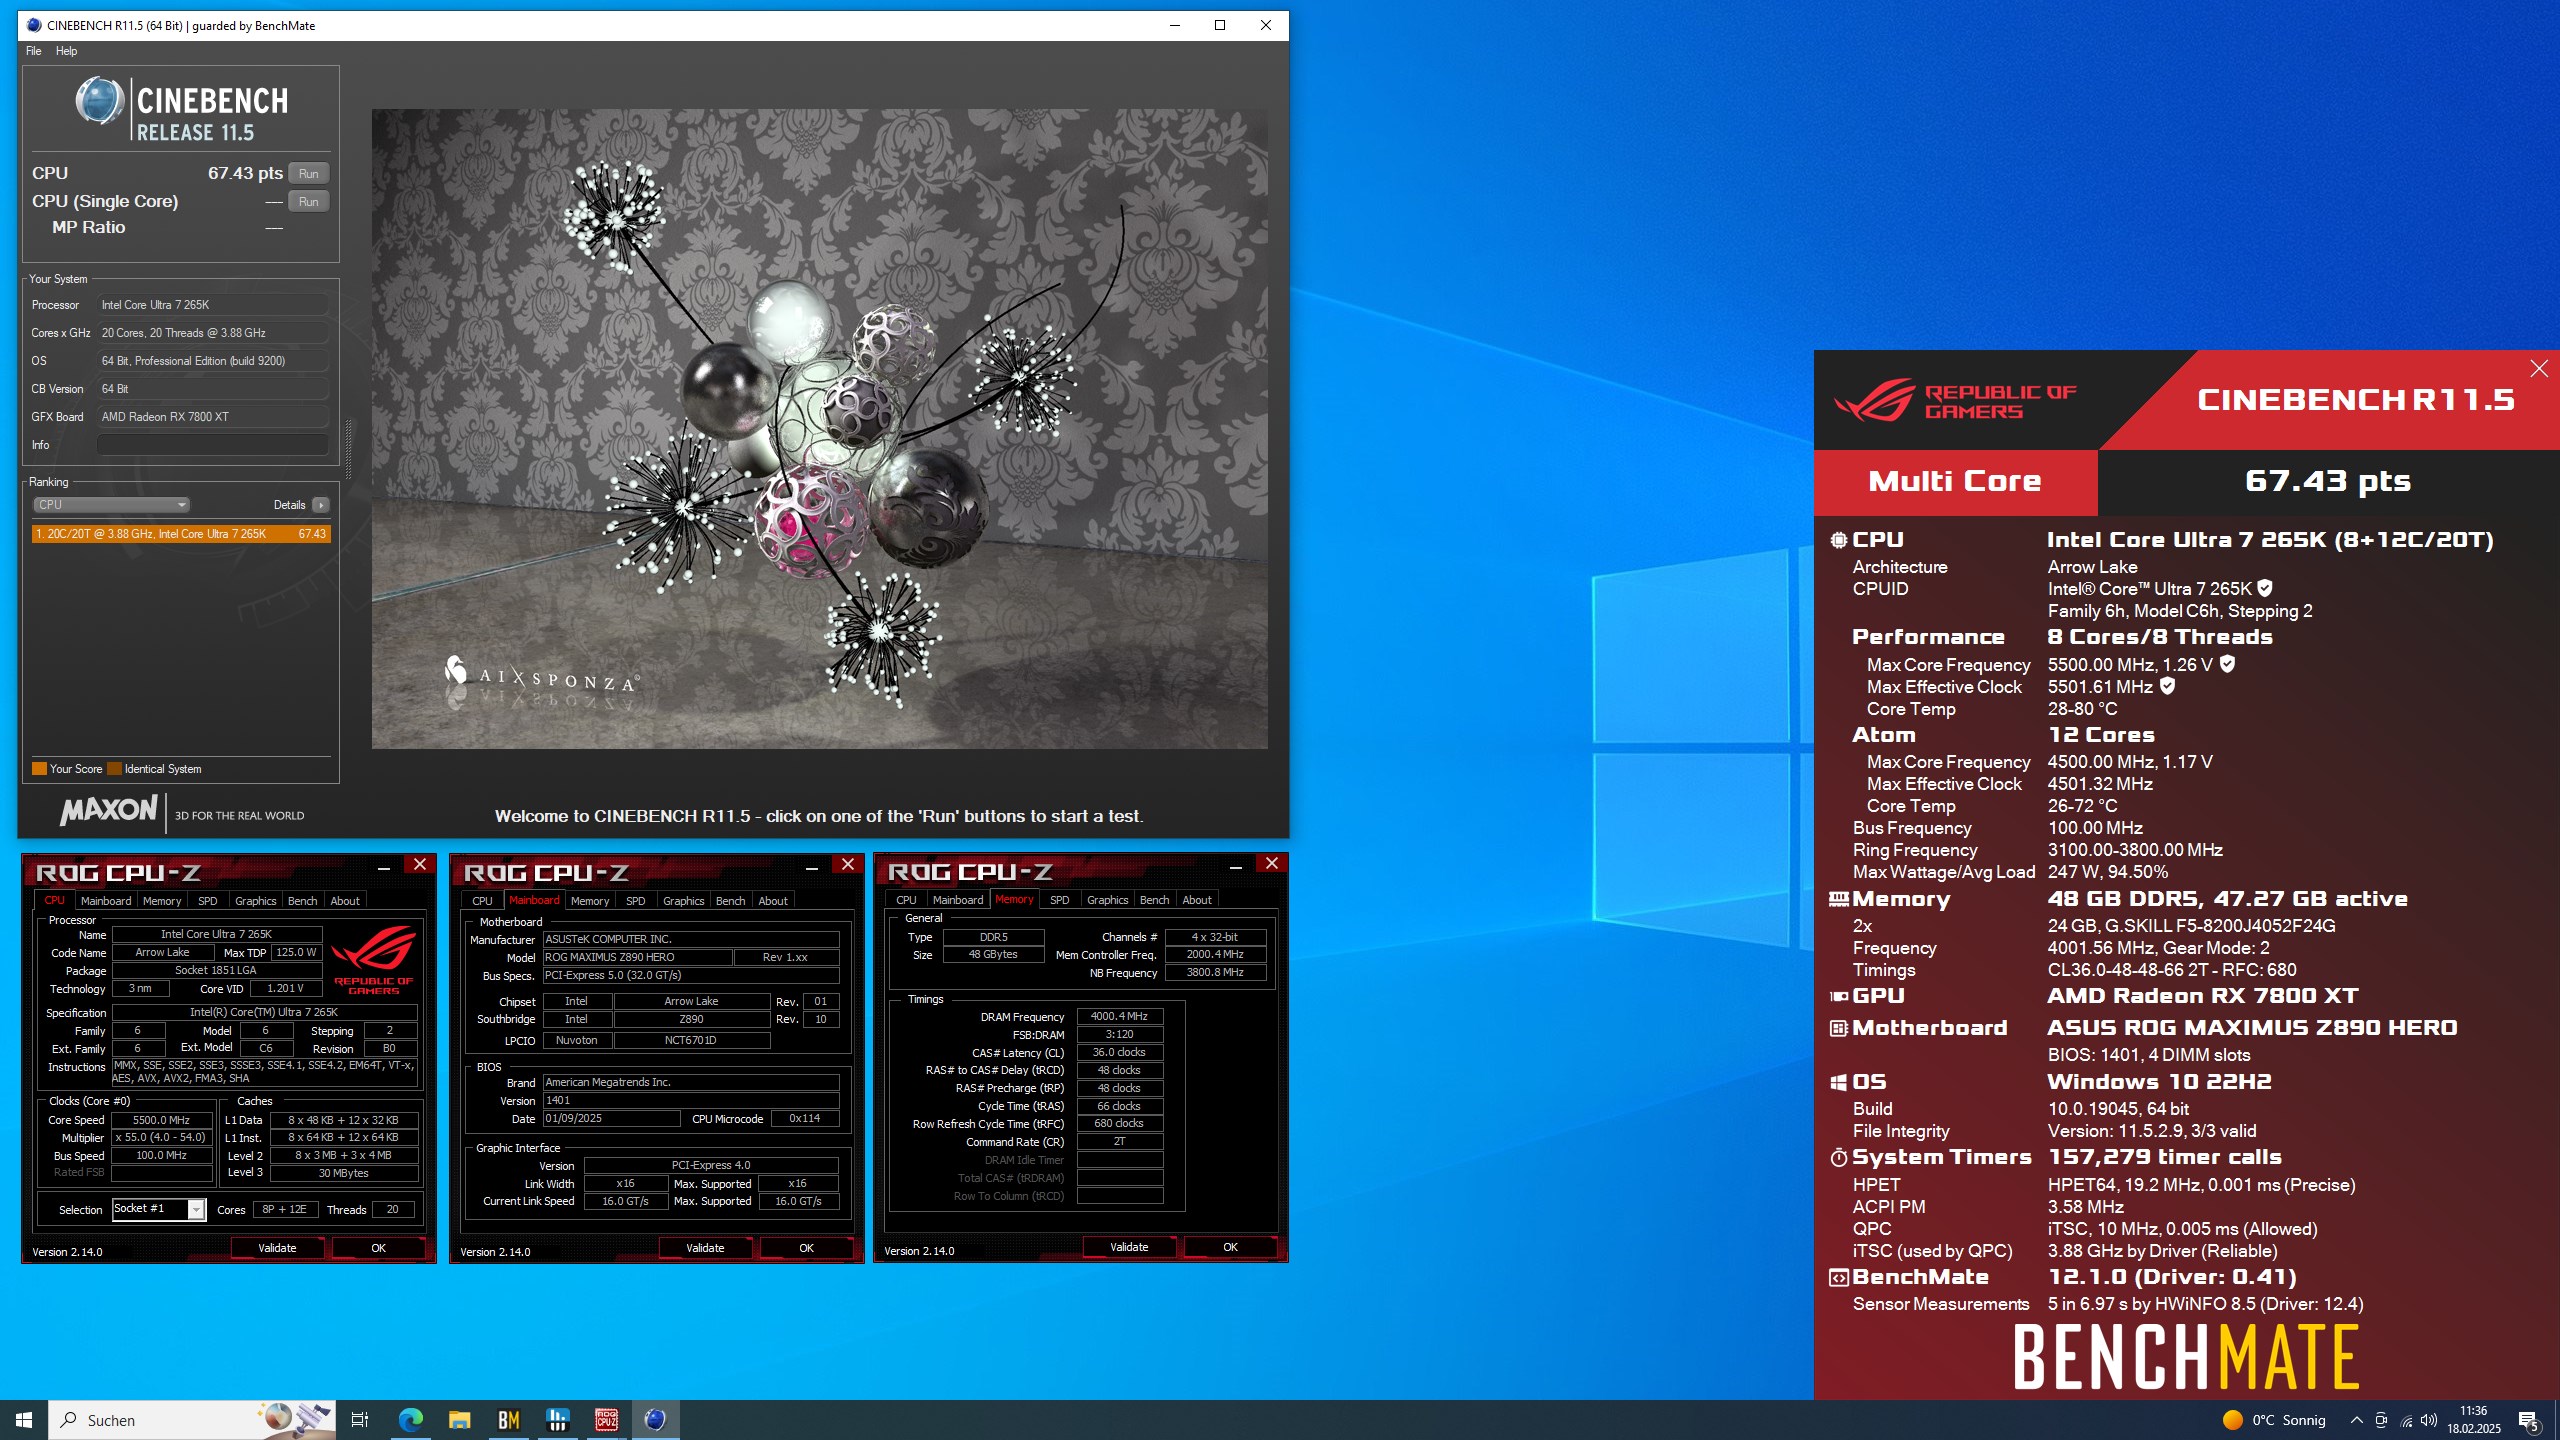Open File Explorer from the taskbar

(459, 1420)
